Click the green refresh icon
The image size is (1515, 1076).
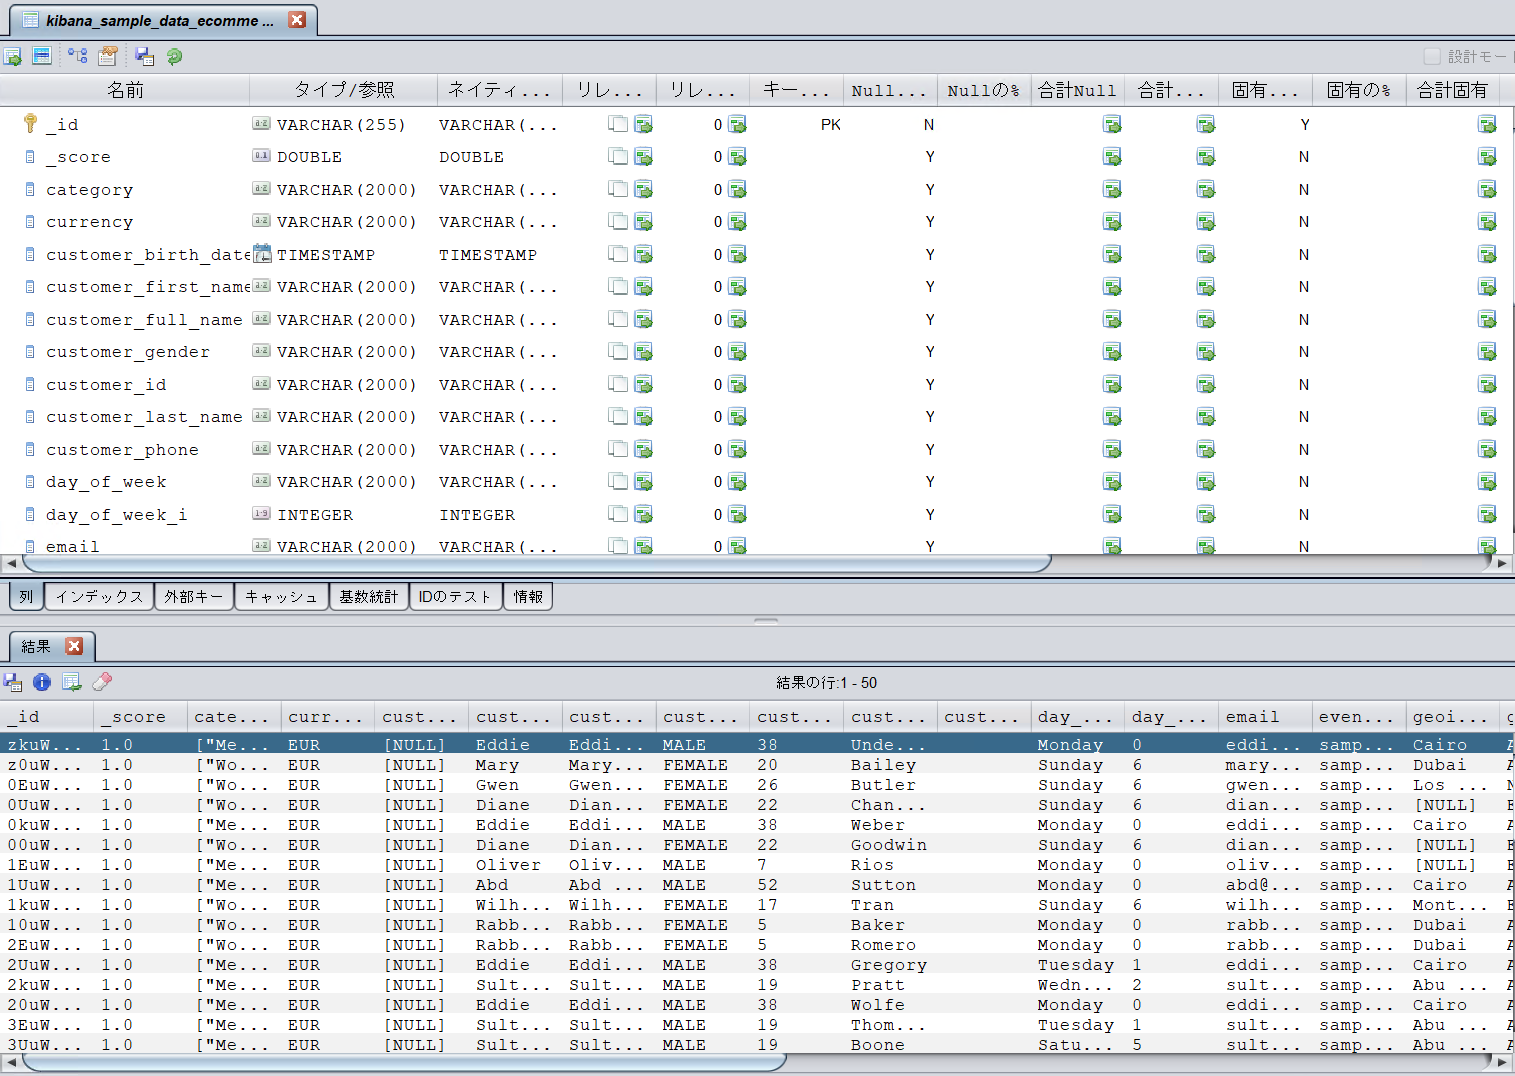[174, 57]
